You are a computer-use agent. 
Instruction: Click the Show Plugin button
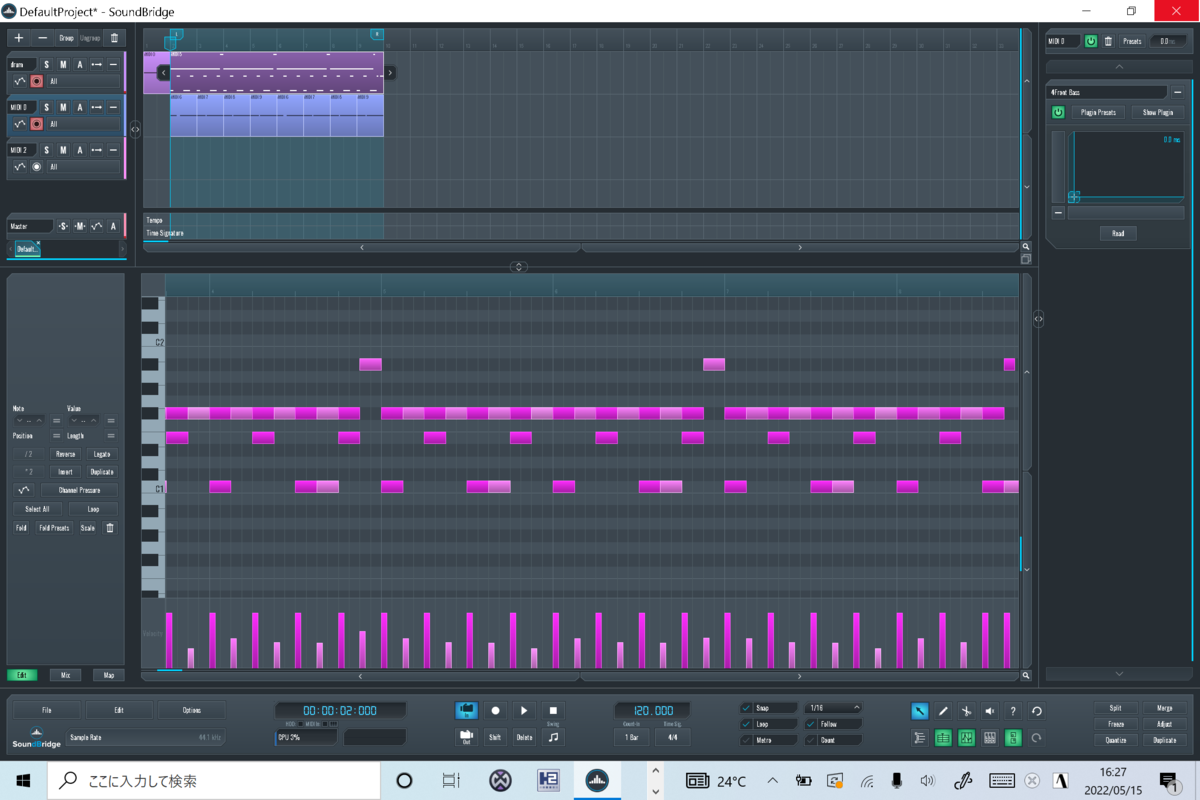click(x=1158, y=112)
